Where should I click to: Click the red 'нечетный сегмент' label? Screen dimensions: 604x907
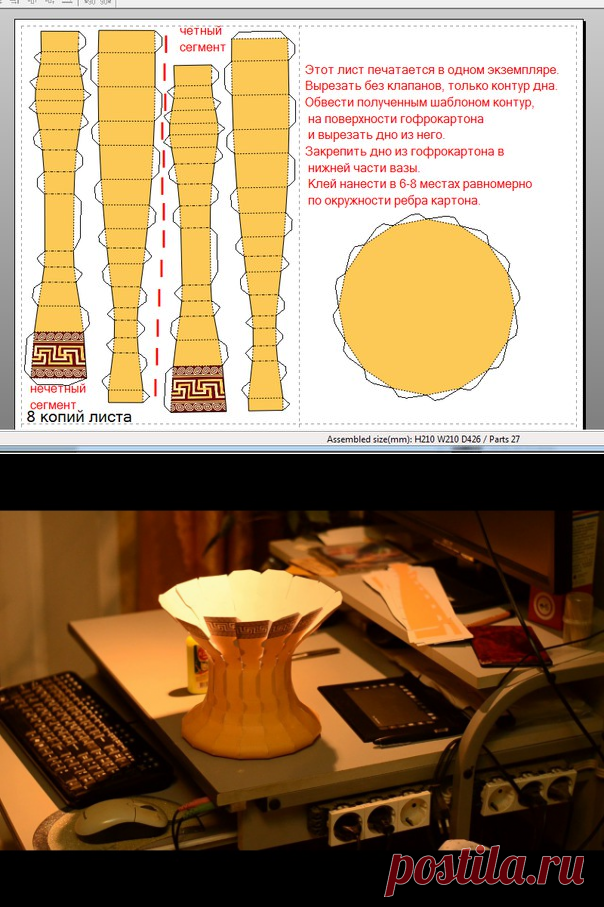[x=57, y=395]
